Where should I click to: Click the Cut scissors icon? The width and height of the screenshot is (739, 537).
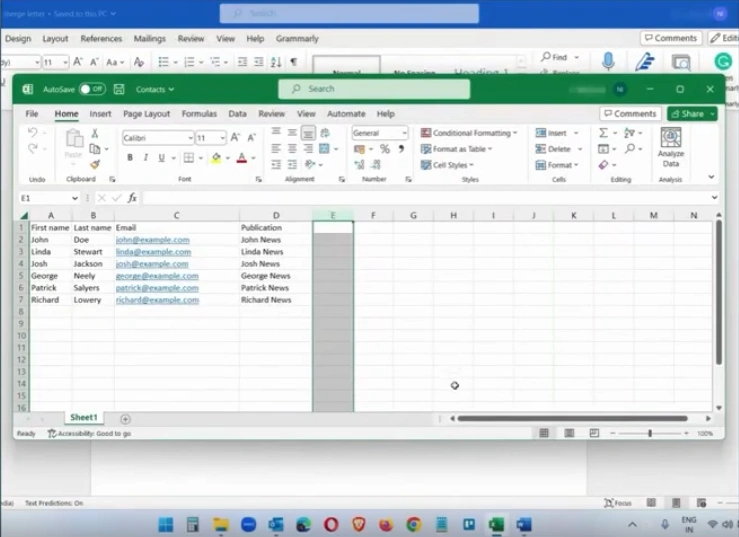pyautogui.click(x=95, y=133)
